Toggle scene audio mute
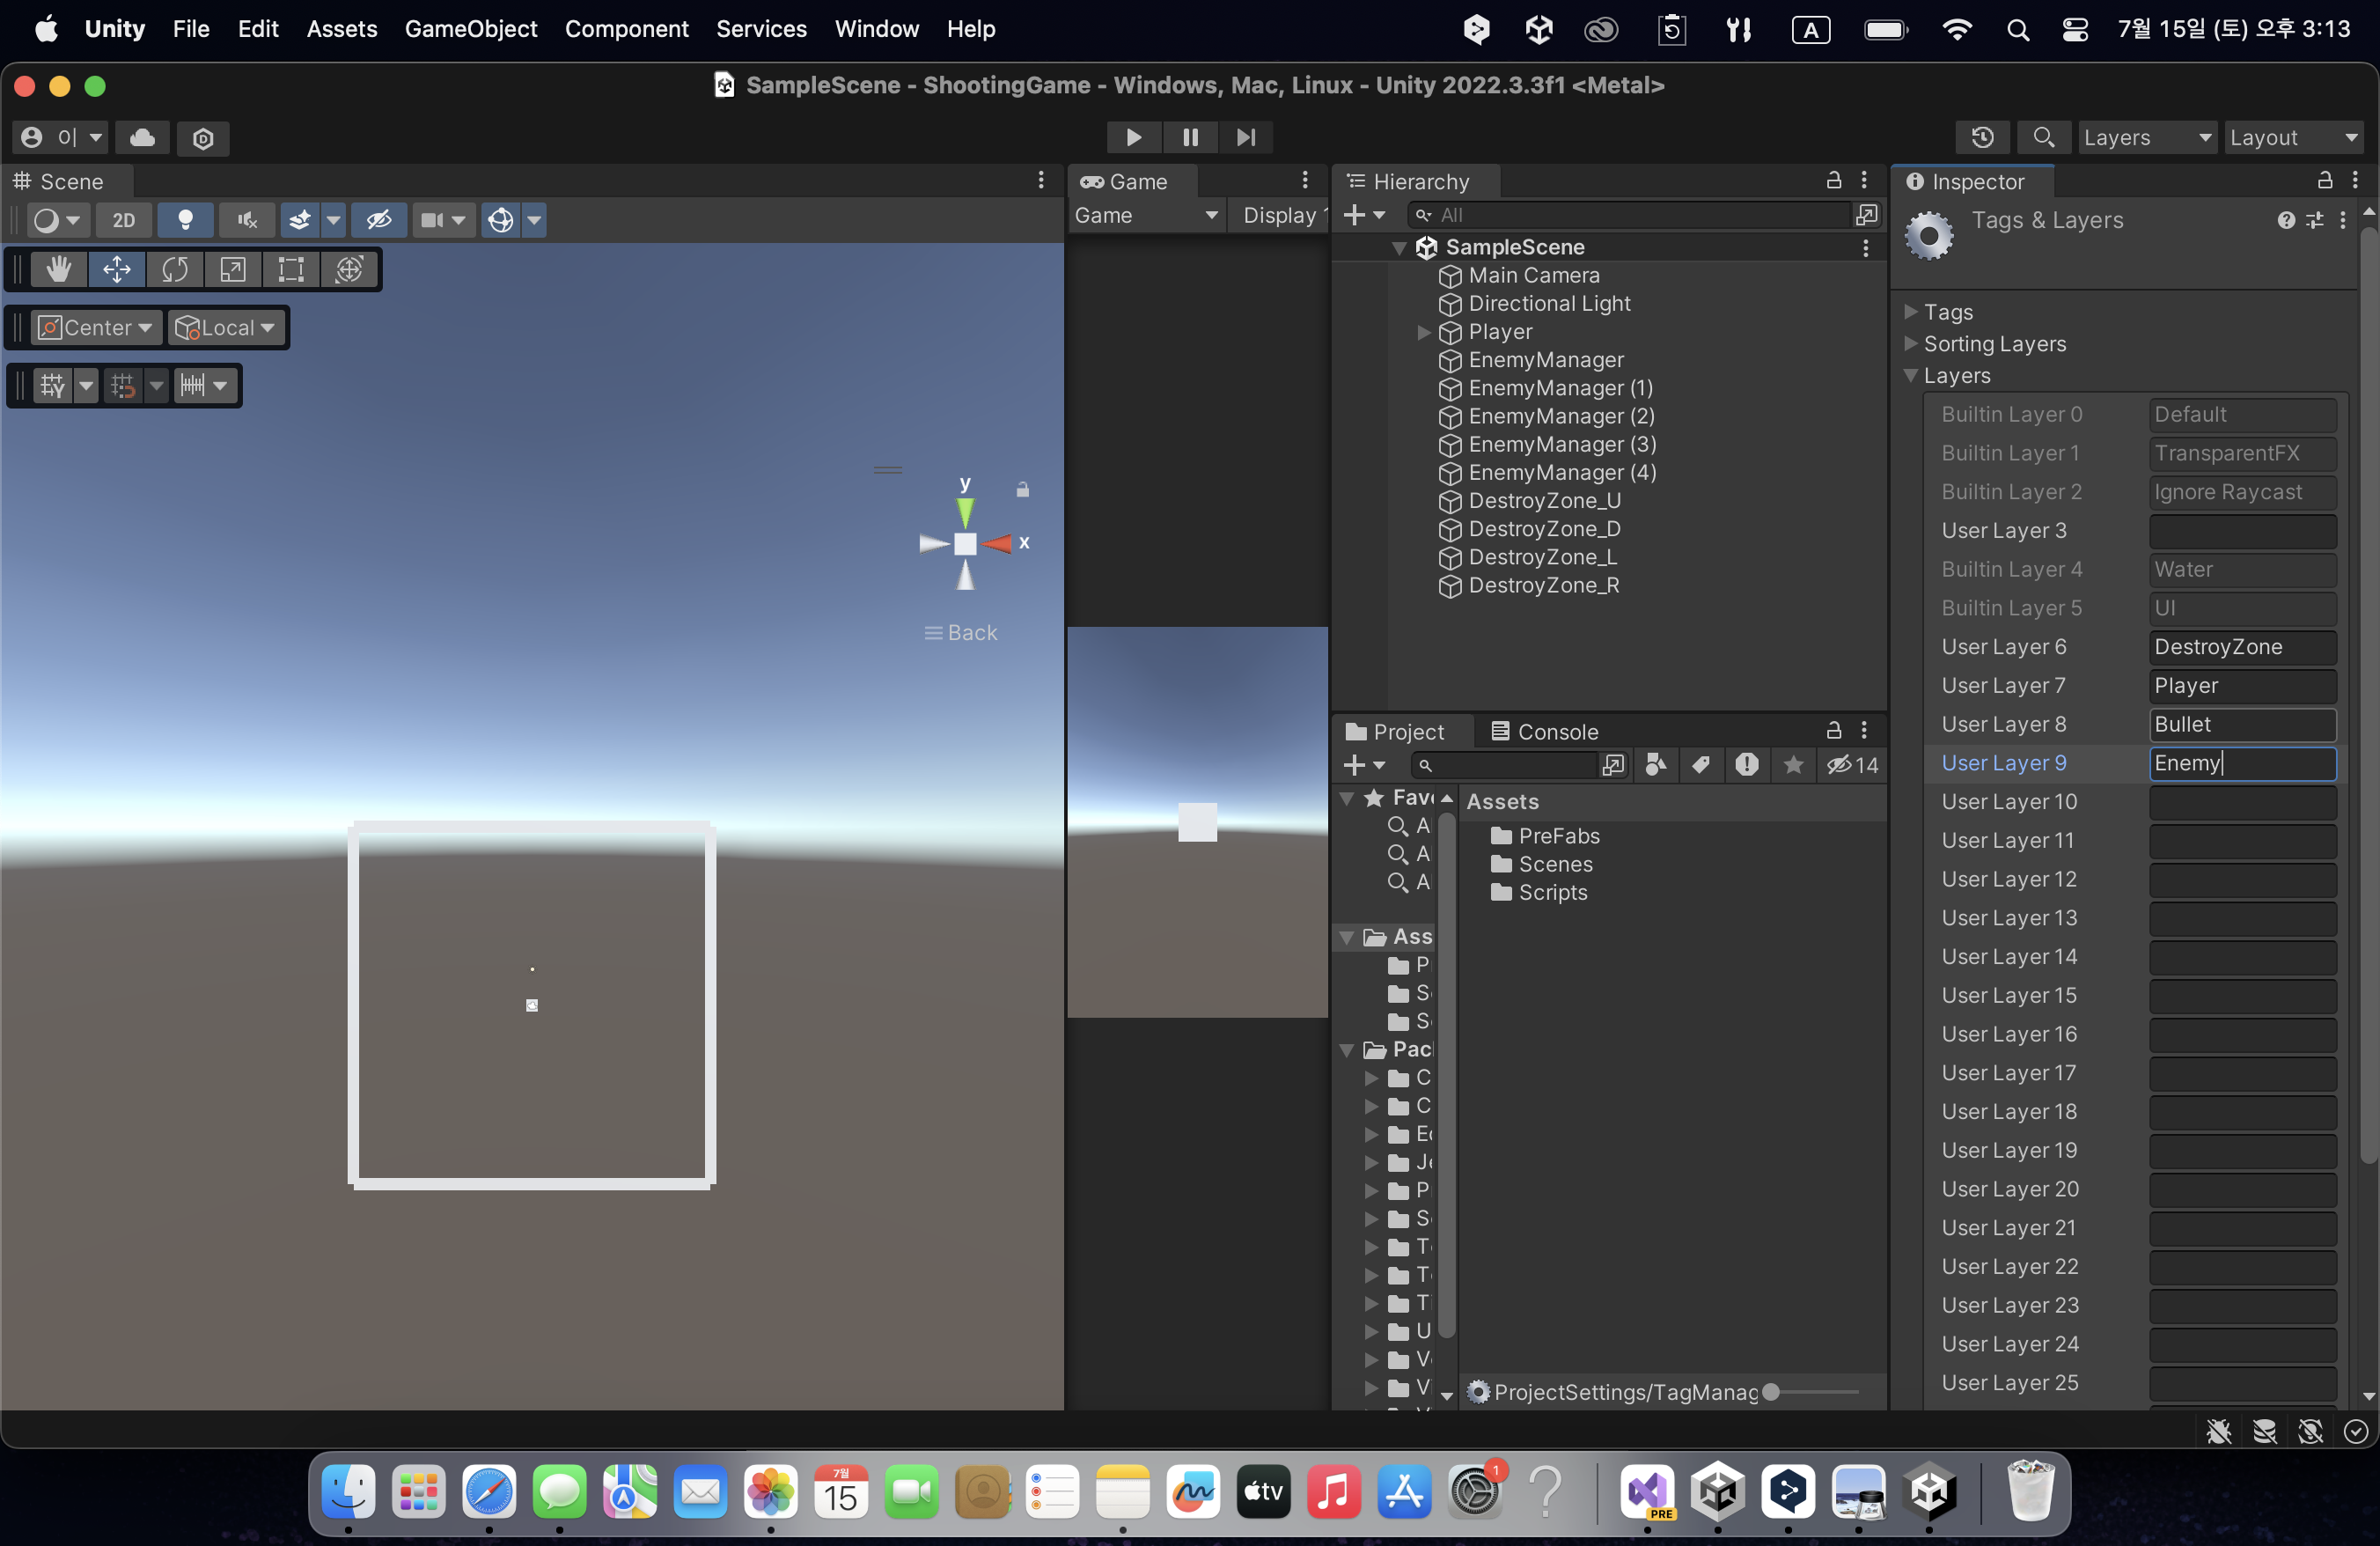The height and width of the screenshot is (1546, 2380). pos(247,220)
